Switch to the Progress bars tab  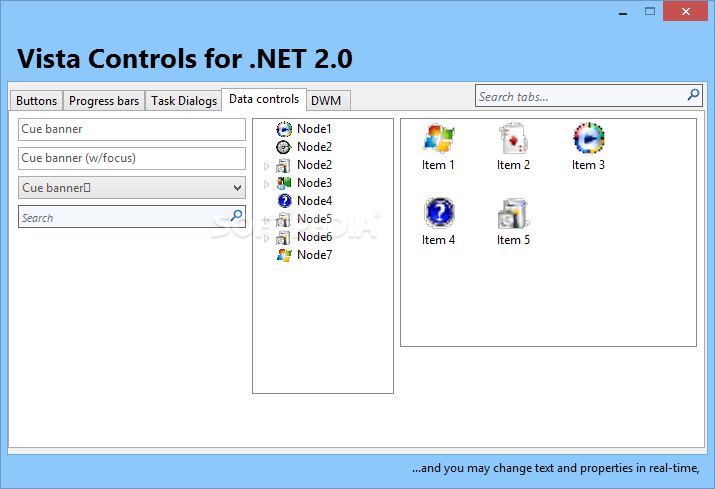pos(104,101)
